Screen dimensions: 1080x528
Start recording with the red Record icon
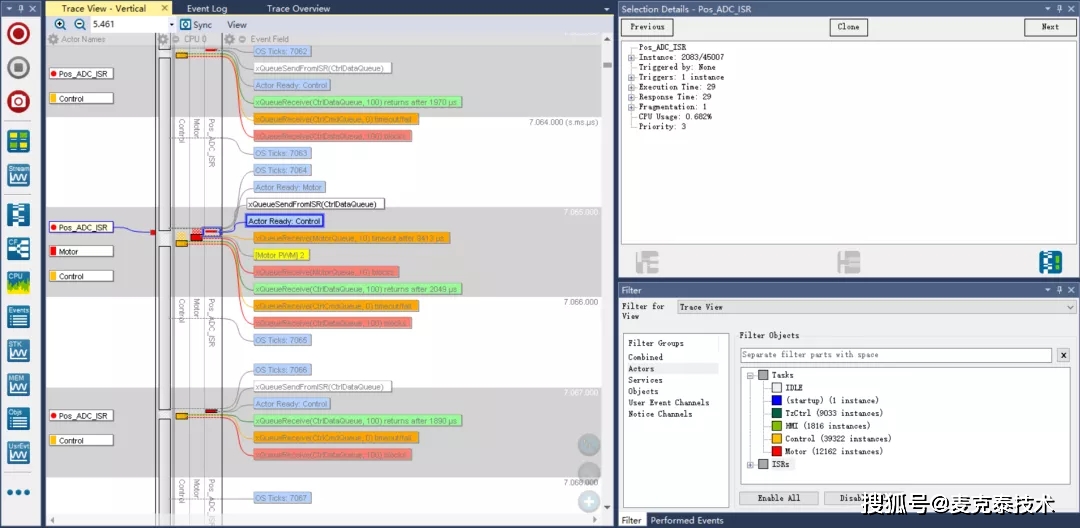[19, 33]
